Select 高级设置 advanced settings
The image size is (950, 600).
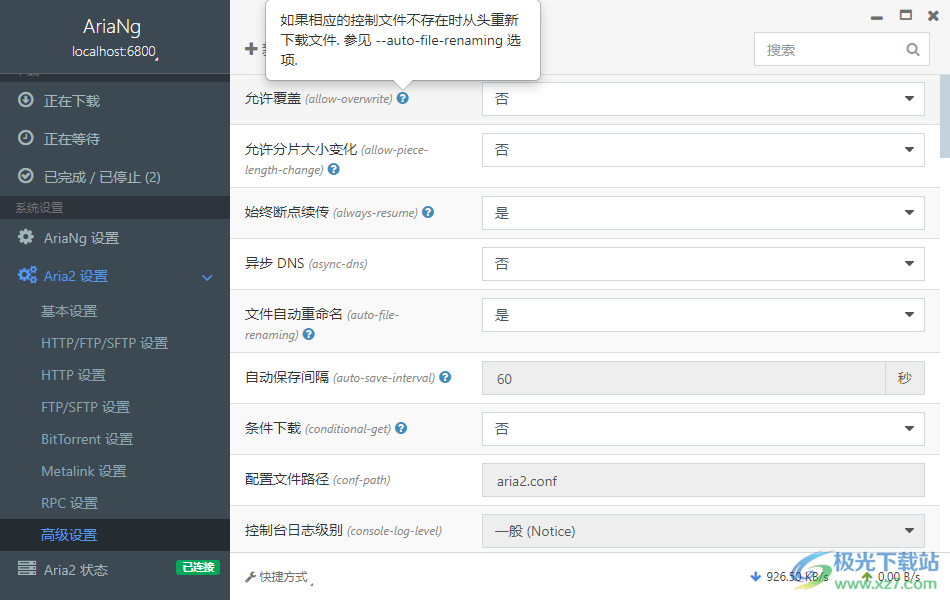point(69,535)
